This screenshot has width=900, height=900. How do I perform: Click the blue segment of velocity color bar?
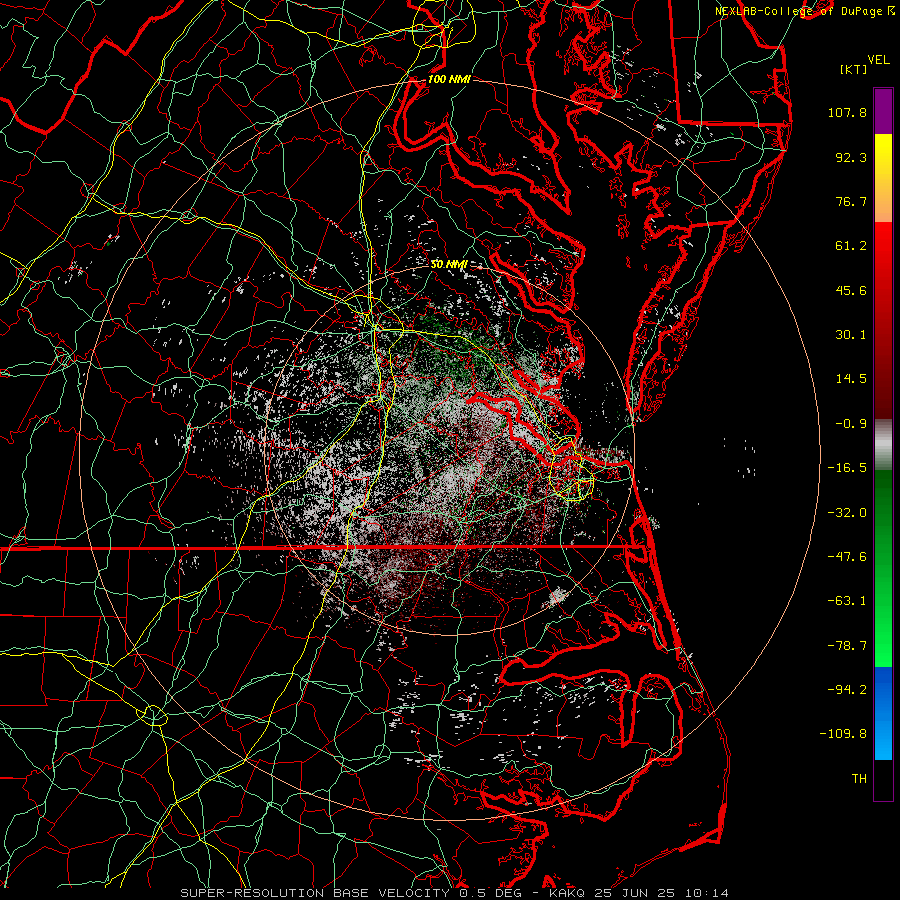pos(883,713)
